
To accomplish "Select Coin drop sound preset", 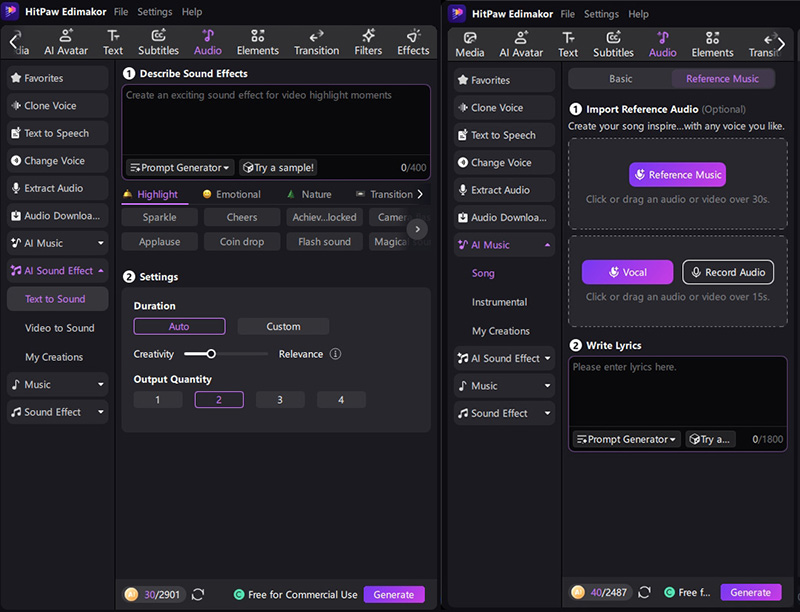I will tap(242, 242).
